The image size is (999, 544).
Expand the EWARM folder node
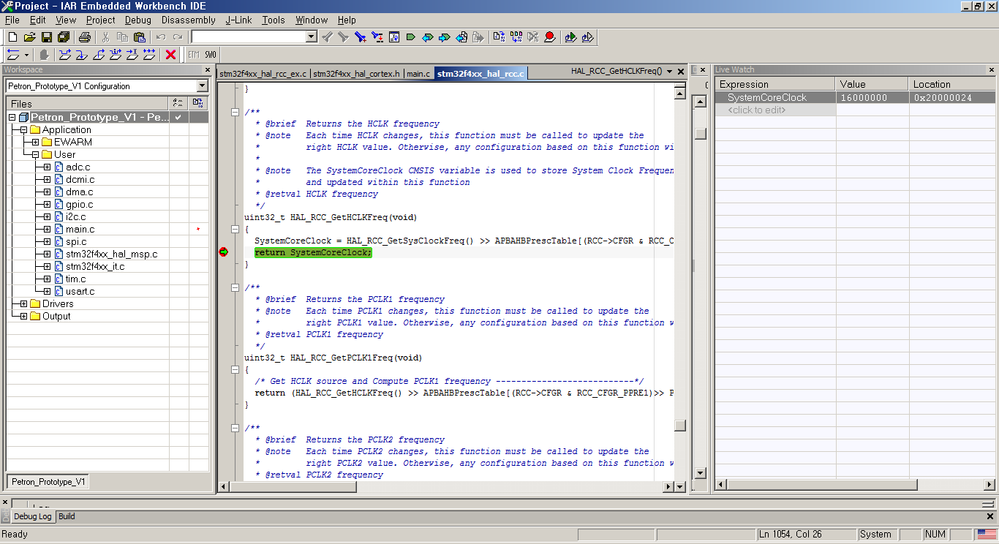36,142
